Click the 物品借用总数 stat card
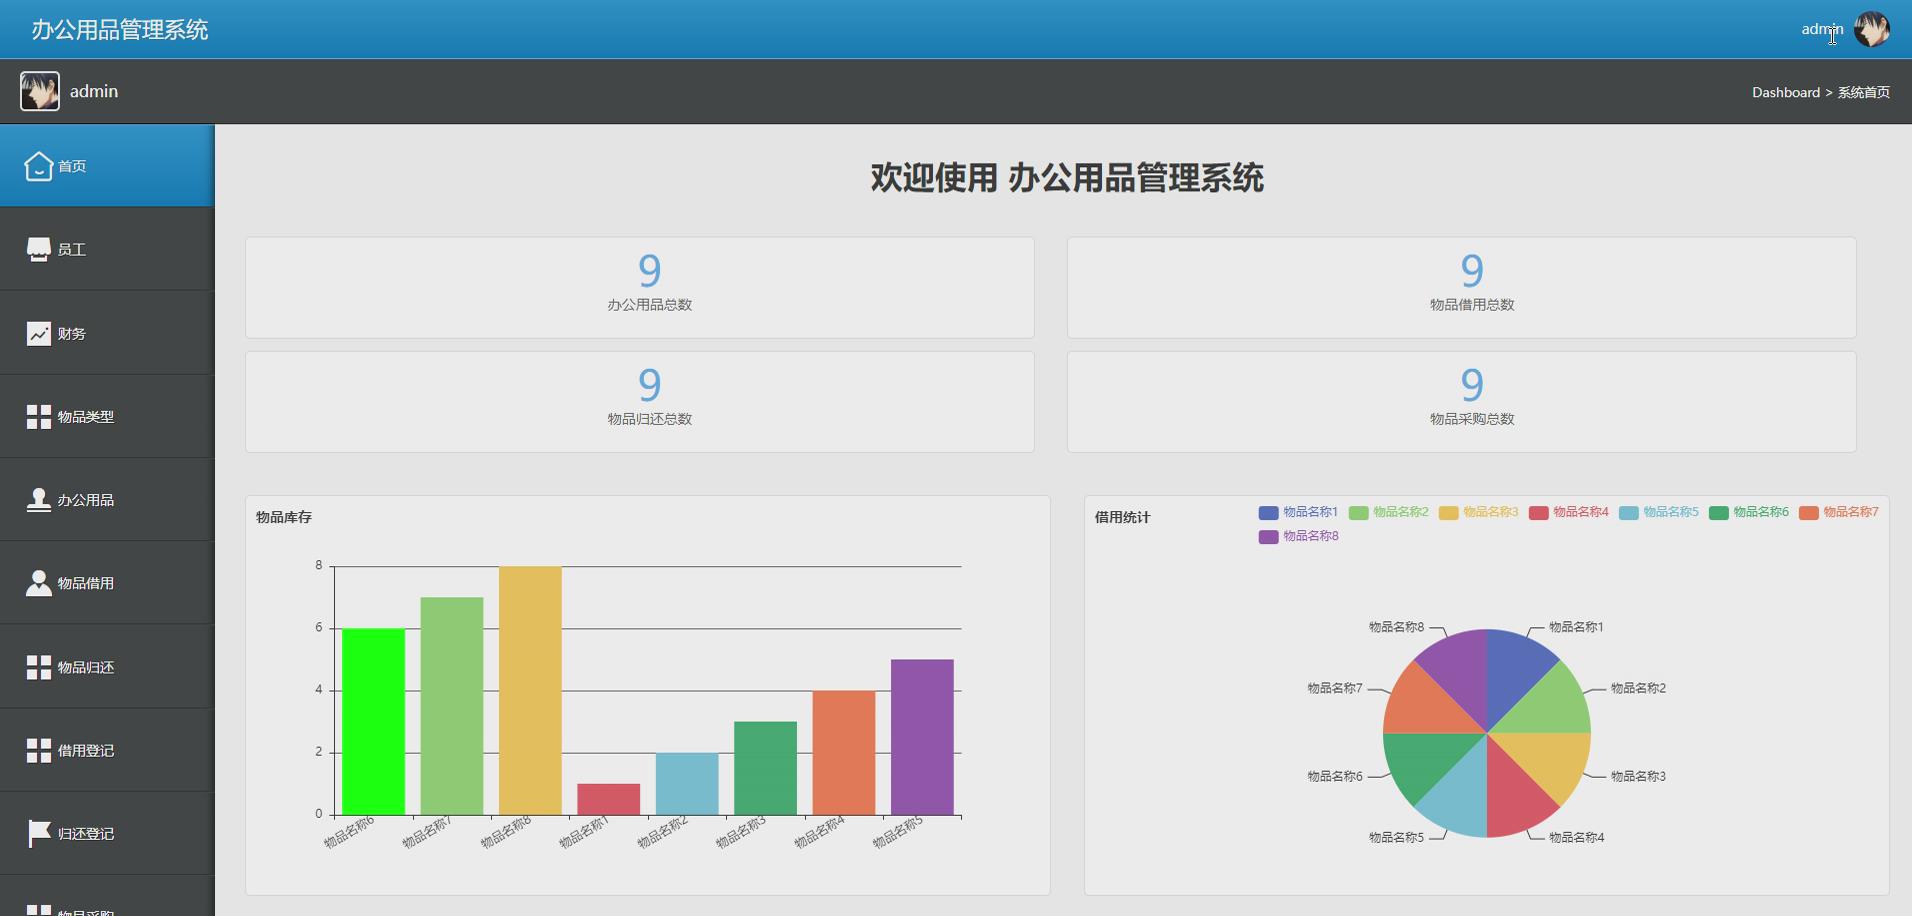The image size is (1912, 916). click(1462, 288)
